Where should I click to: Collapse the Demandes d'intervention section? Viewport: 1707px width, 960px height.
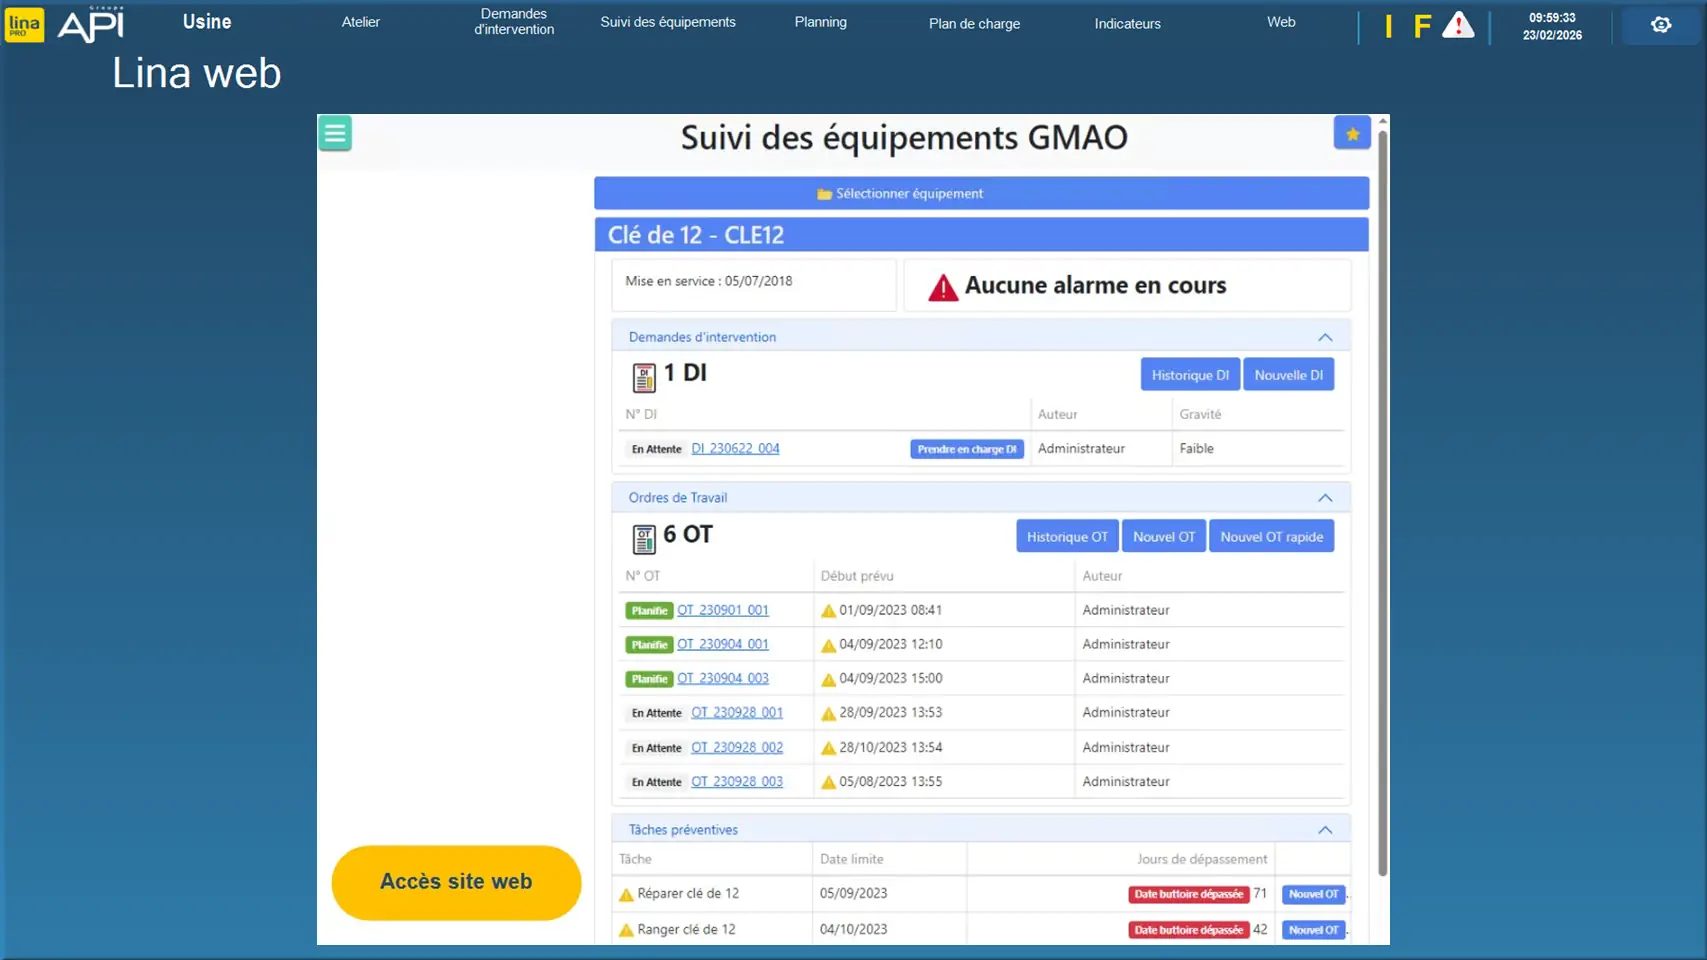click(x=1325, y=337)
